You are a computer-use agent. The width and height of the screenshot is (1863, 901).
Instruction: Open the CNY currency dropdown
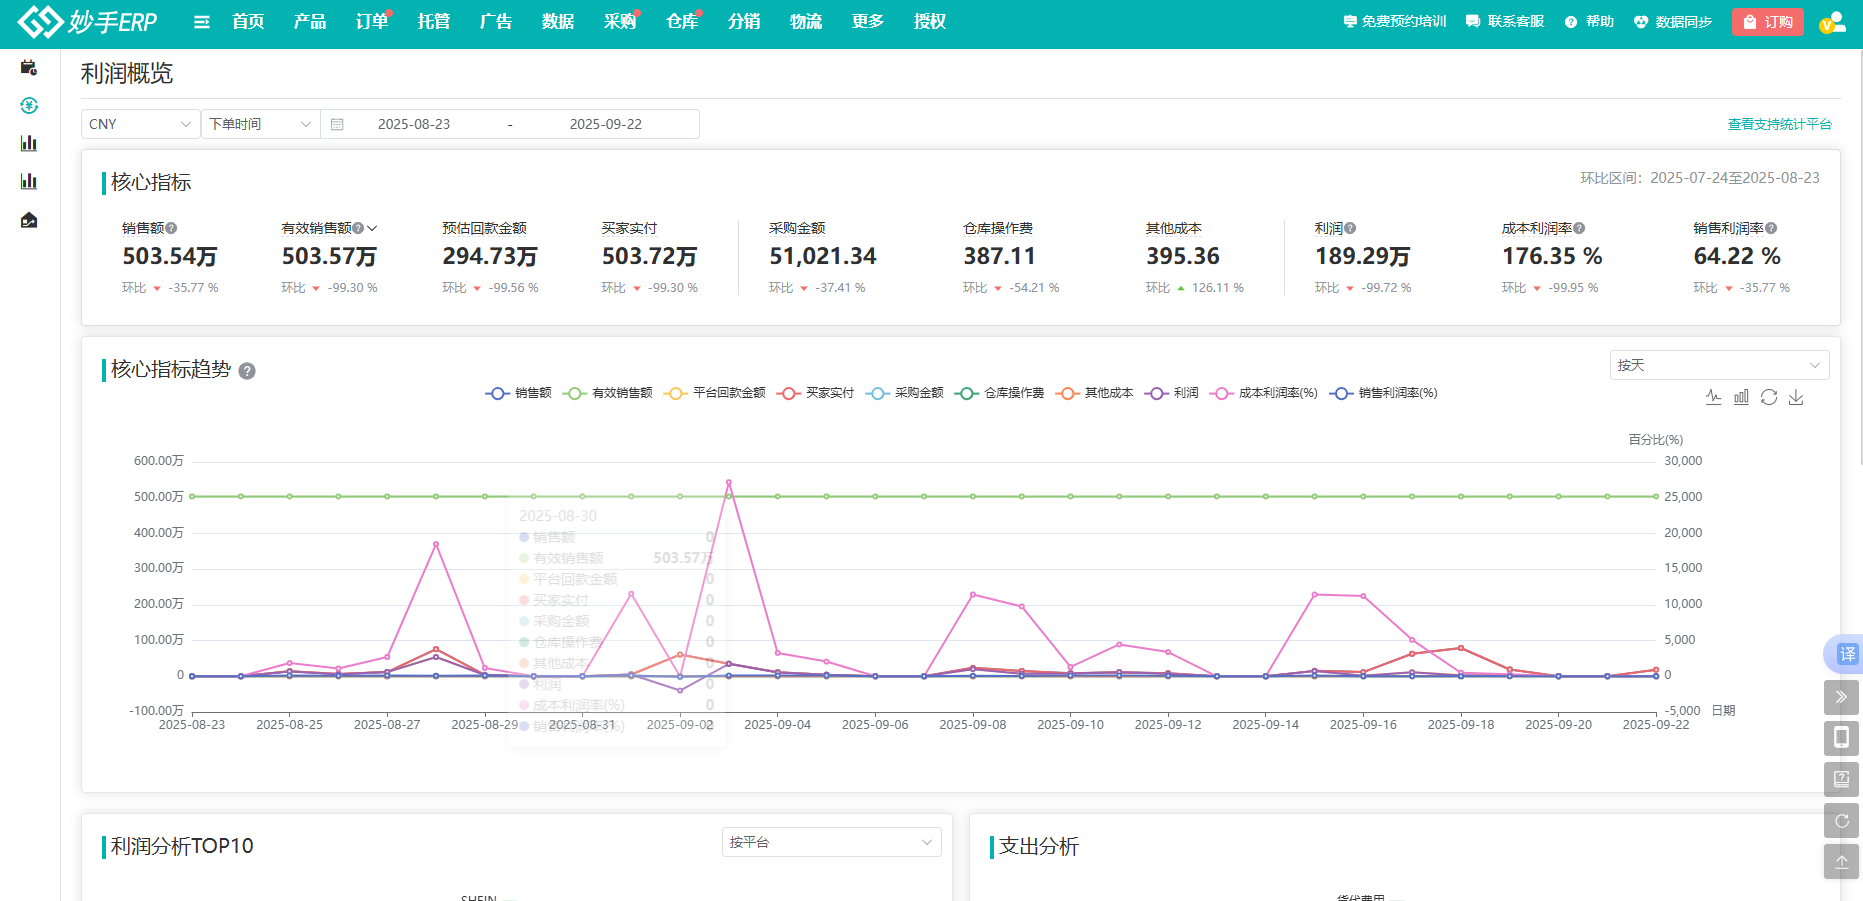(140, 124)
